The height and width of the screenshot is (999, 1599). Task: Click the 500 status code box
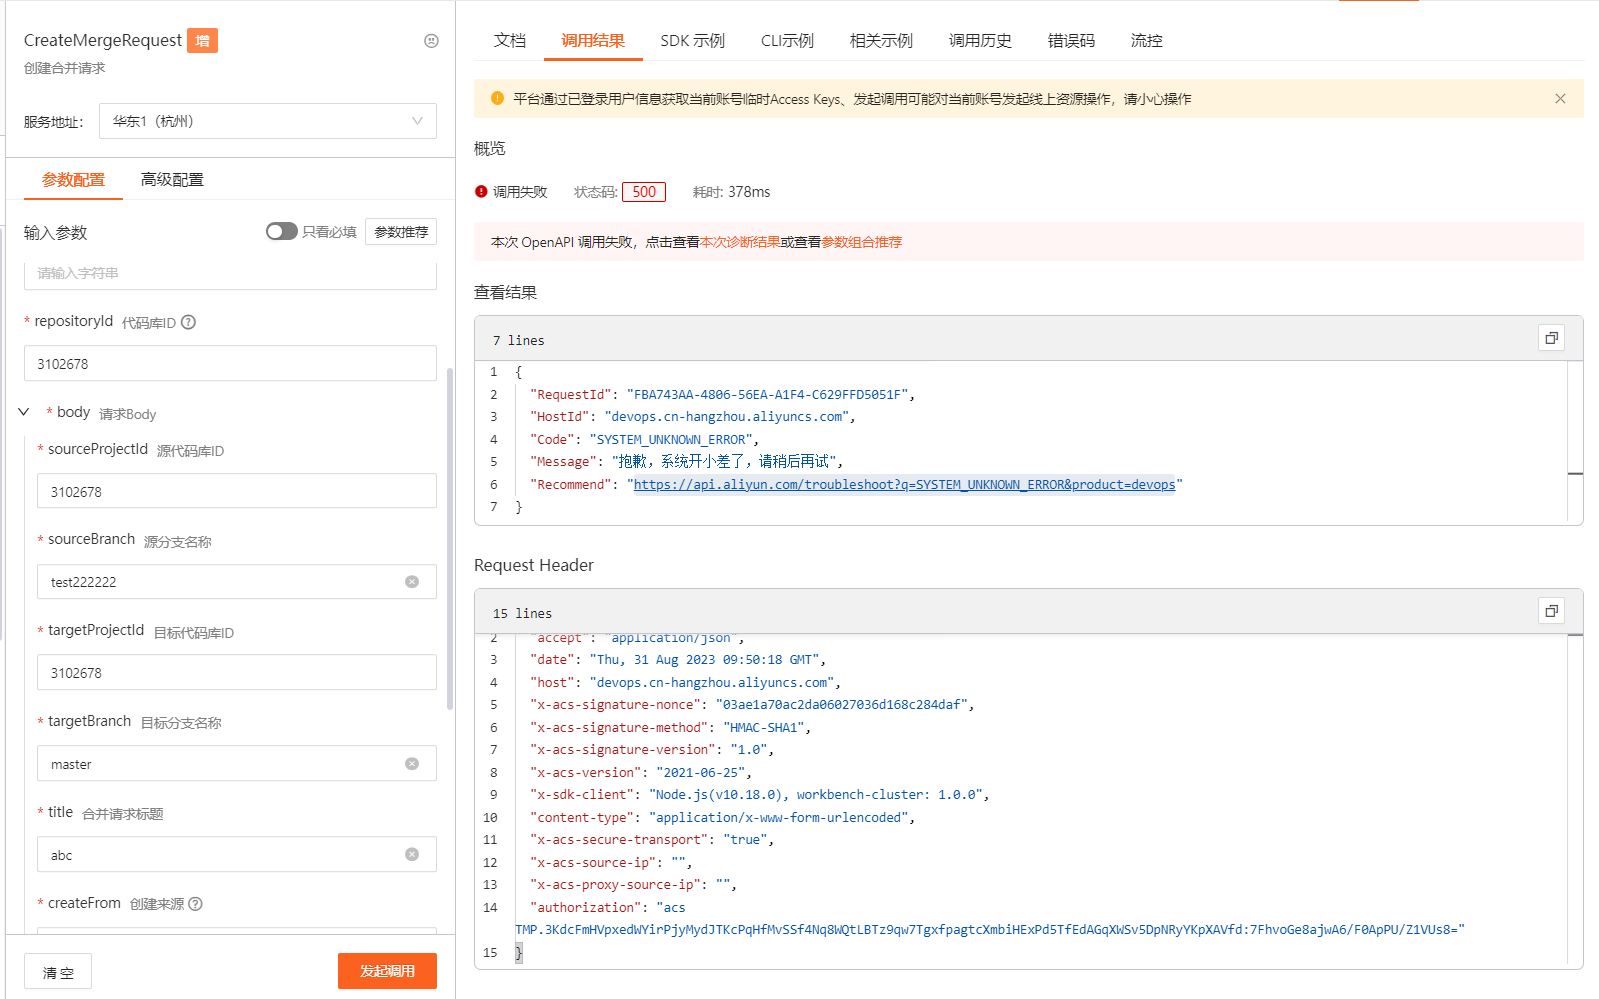click(x=644, y=192)
